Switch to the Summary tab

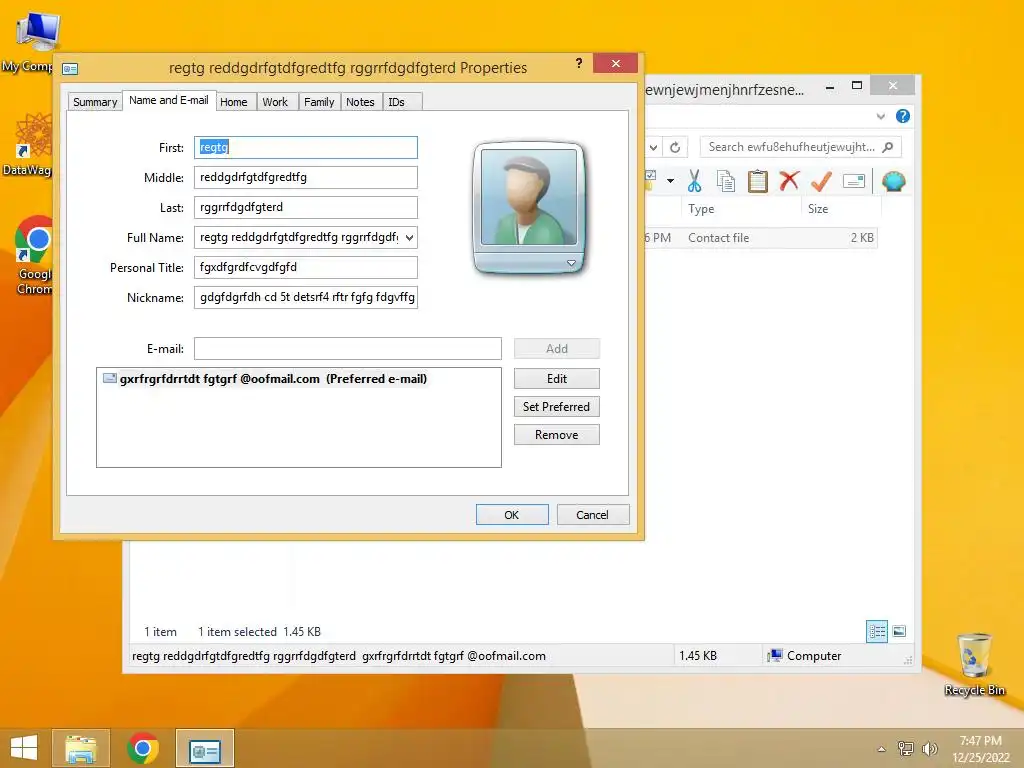coord(95,102)
